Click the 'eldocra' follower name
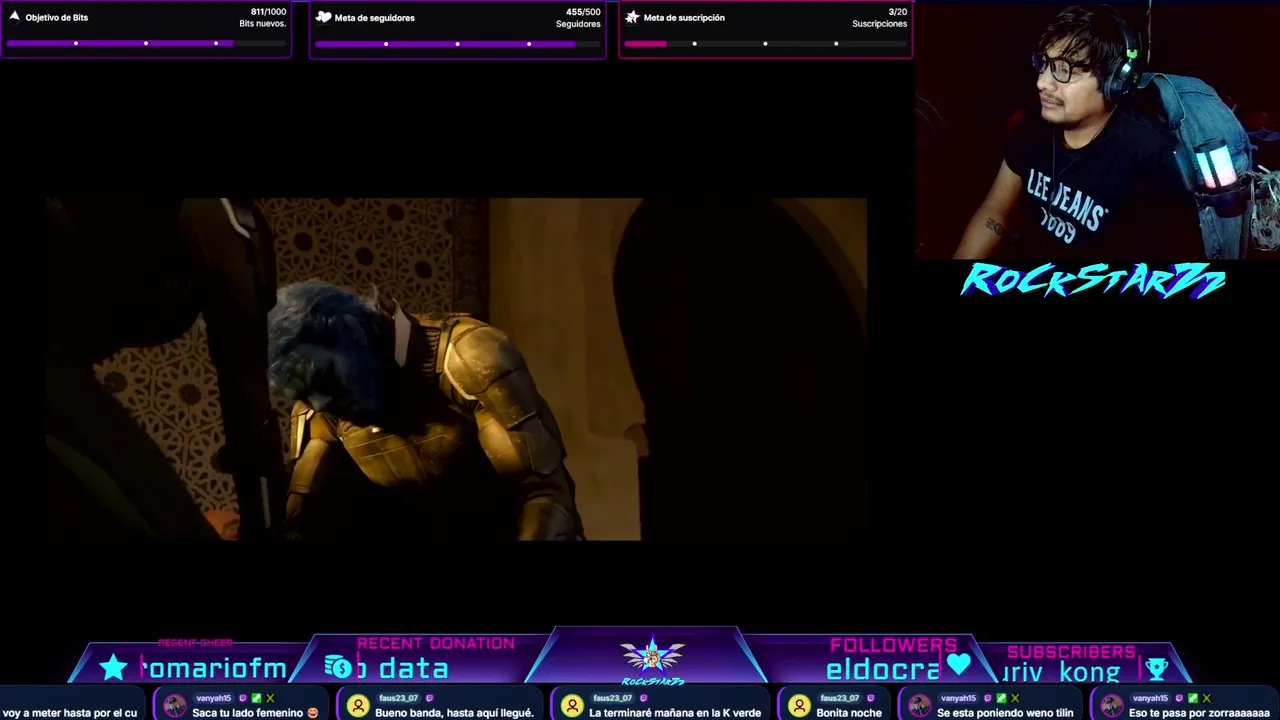Screen dimensions: 1280x720 click(x=883, y=670)
